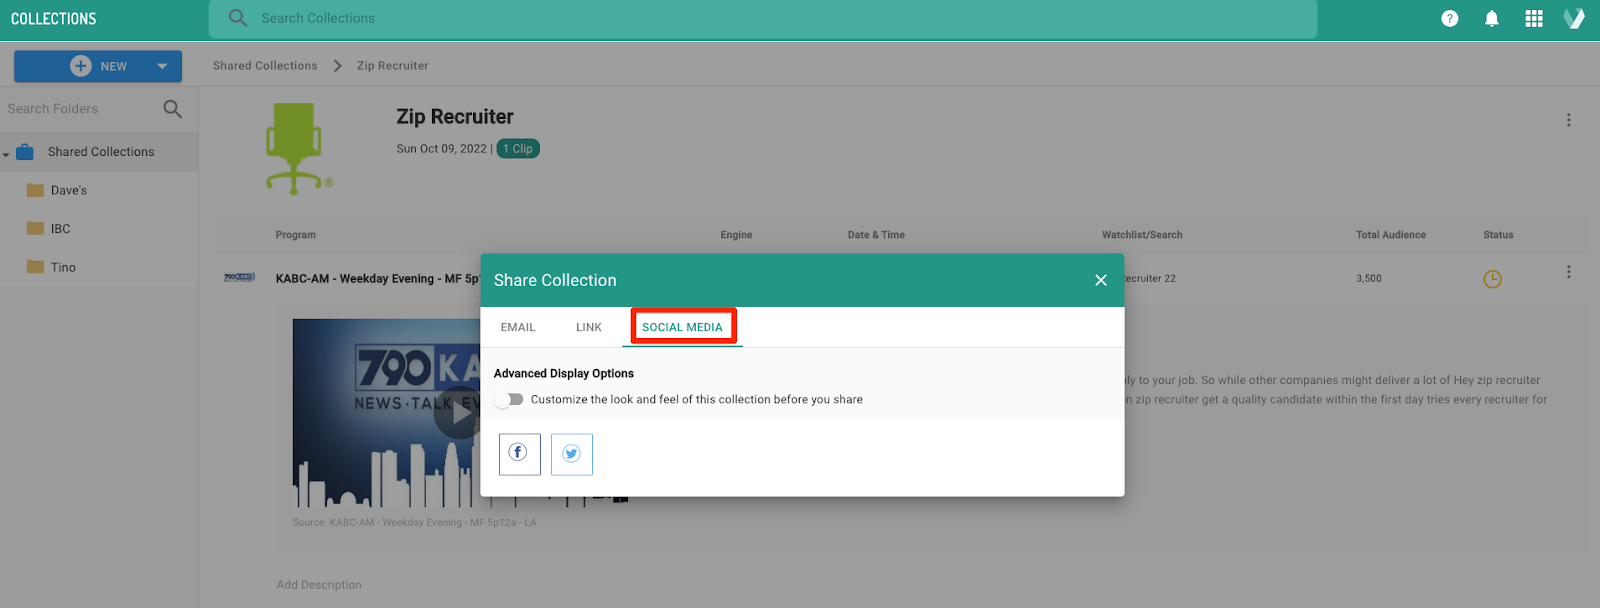Click the Total Audience column header
This screenshot has width=1600, height=608.
(x=1391, y=235)
